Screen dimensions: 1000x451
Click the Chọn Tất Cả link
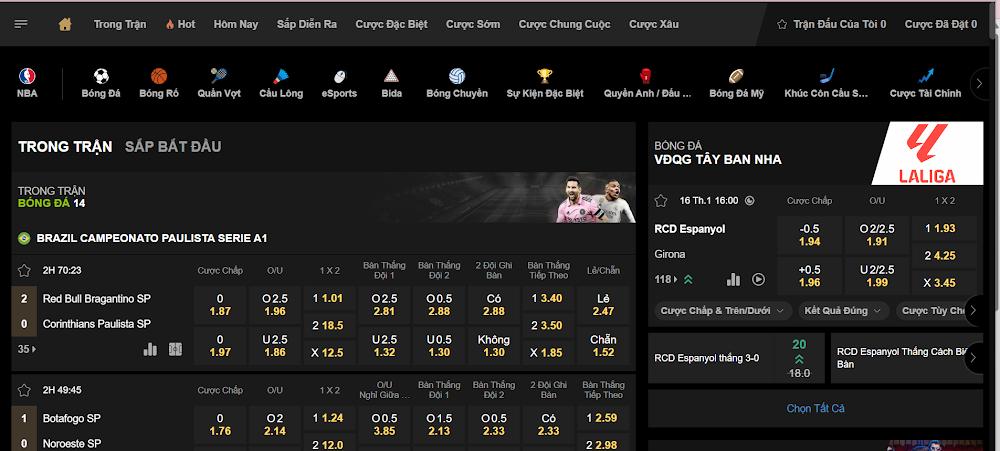pyautogui.click(x=815, y=408)
